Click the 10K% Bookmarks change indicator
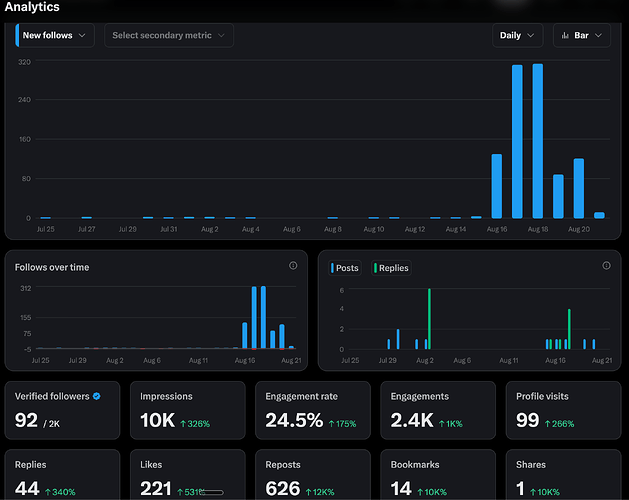 [x=432, y=492]
